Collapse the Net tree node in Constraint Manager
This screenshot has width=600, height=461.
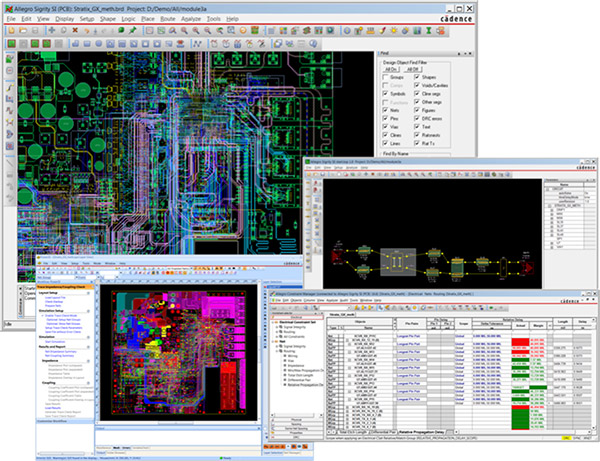click(273, 342)
